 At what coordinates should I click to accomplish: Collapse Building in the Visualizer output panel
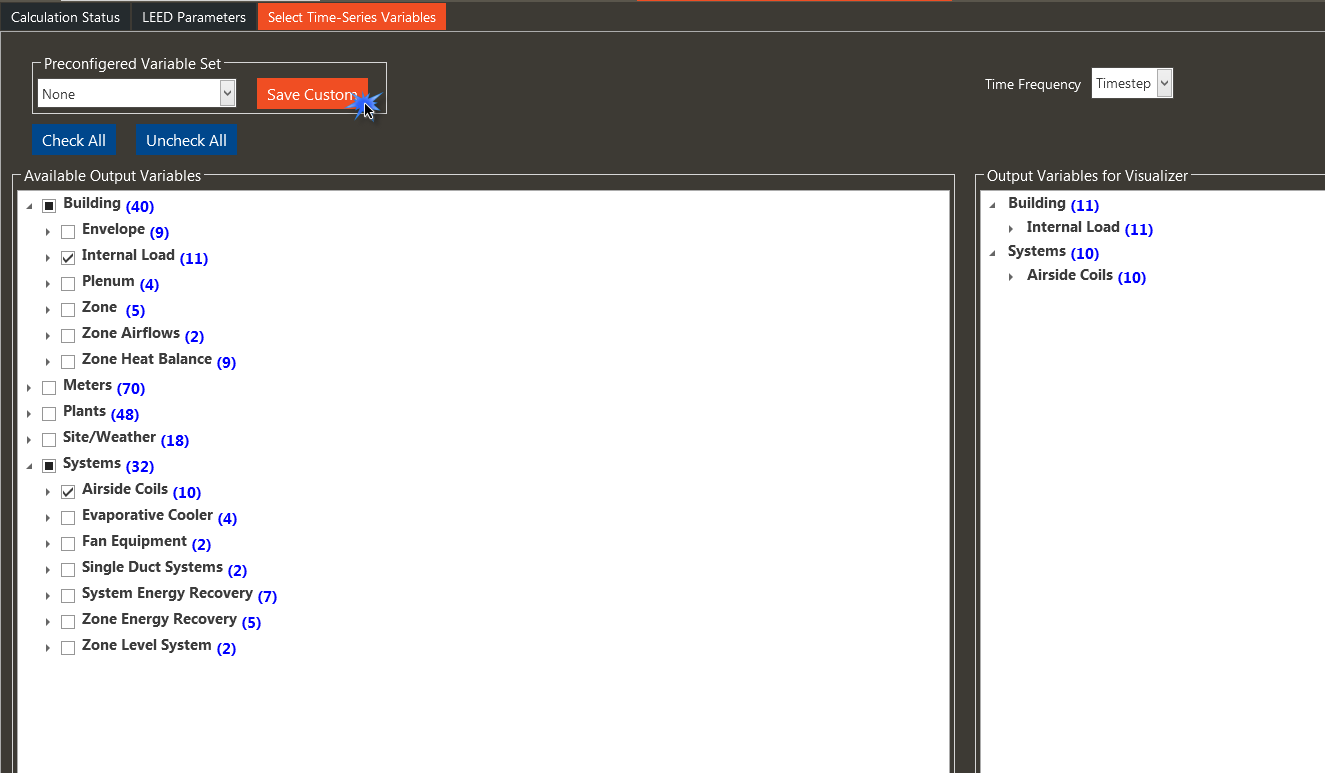pos(992,205)
